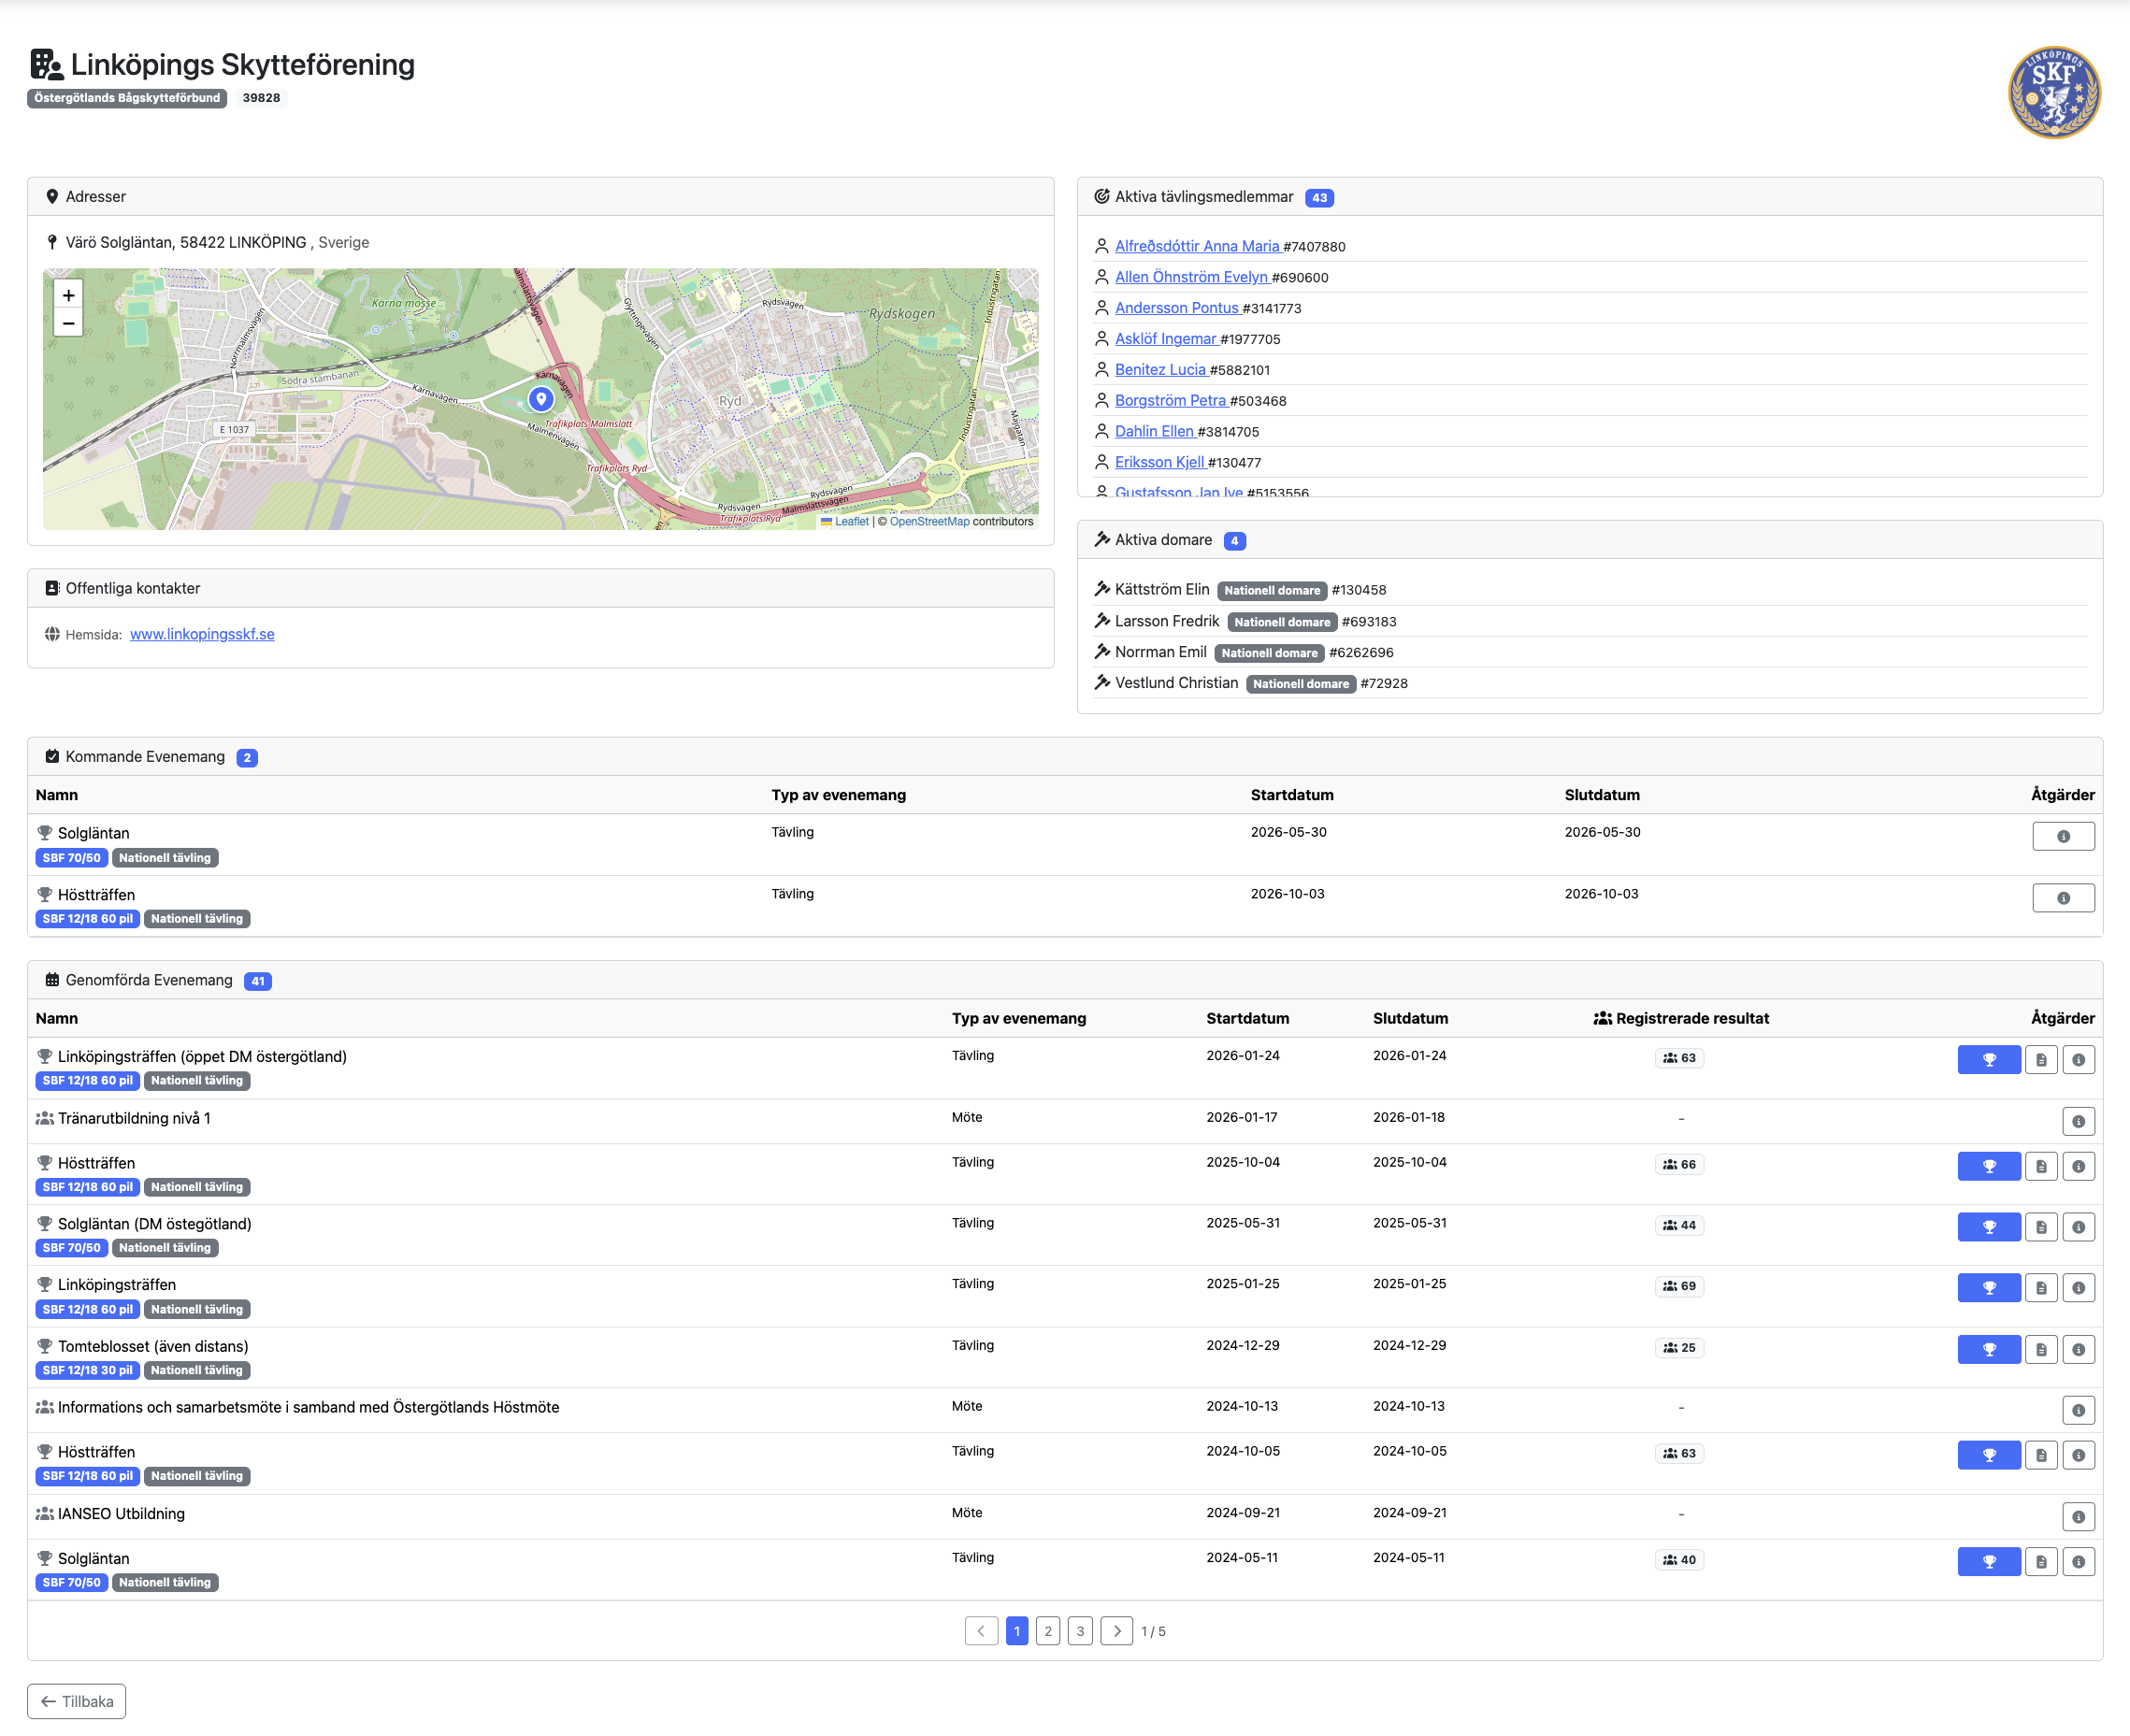Screen dimensions: 2130x1736
Task: Open the www.linkopingsskf.se website link
Action: coord(202,634)
